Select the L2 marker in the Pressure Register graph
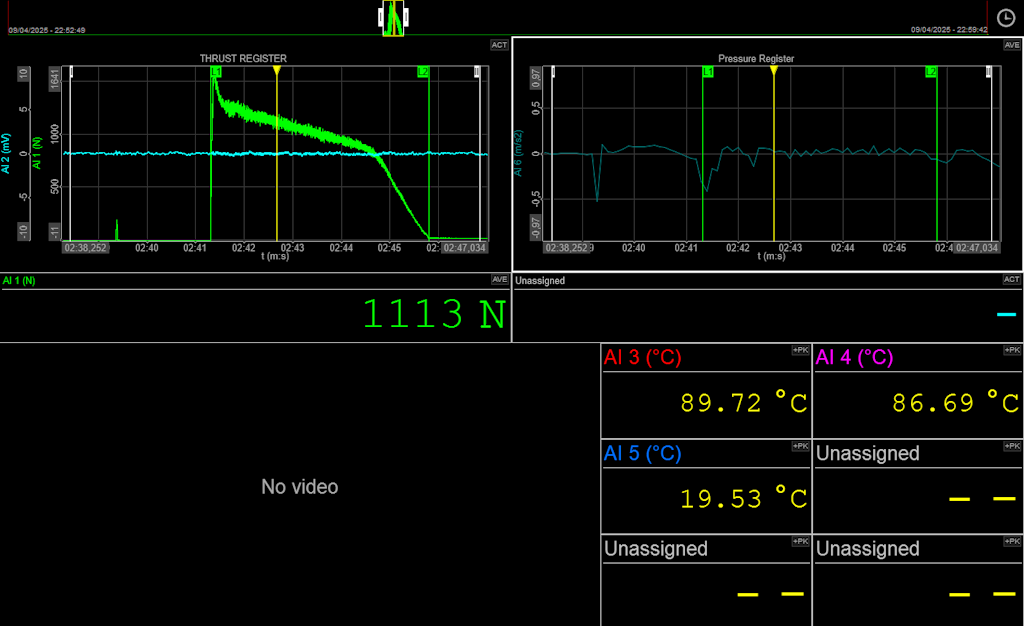This screenshot has width=1024, height=626. [931, 72]
